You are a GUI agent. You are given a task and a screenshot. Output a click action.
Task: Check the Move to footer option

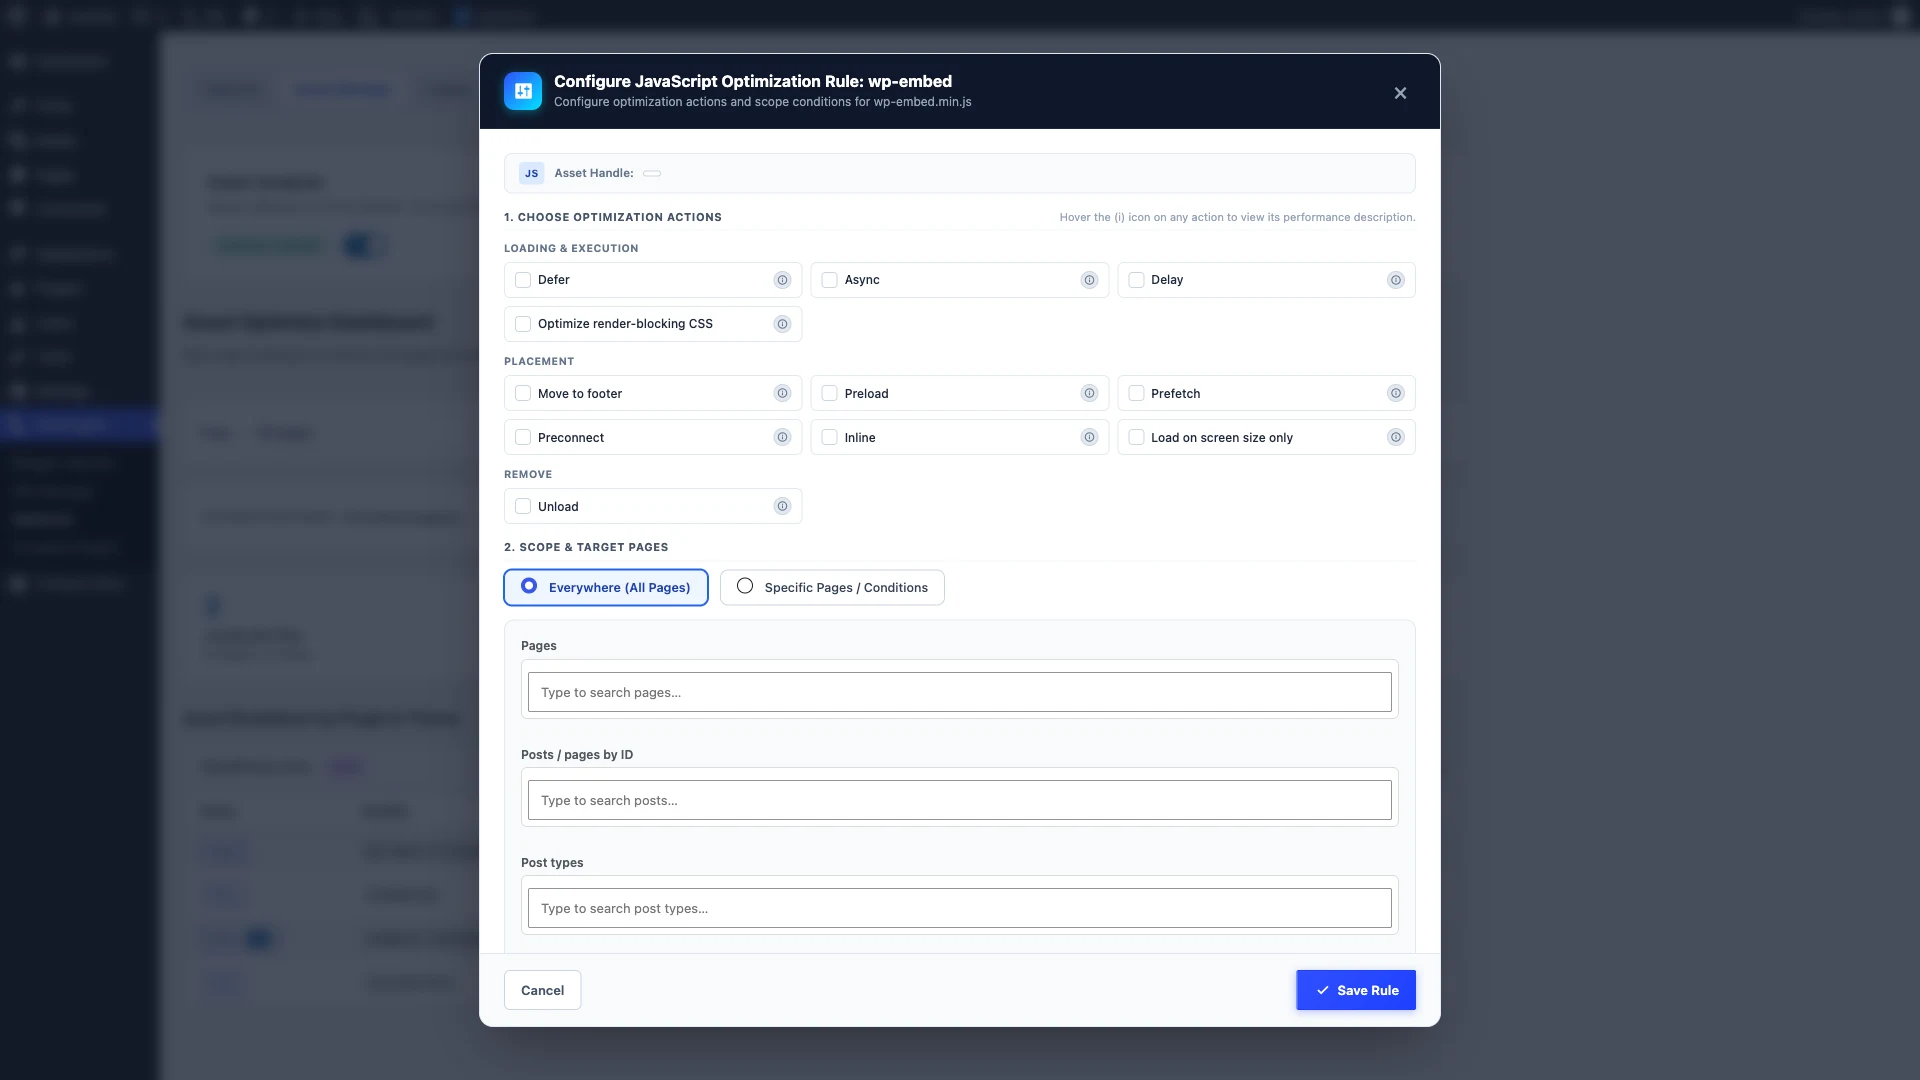523,393
